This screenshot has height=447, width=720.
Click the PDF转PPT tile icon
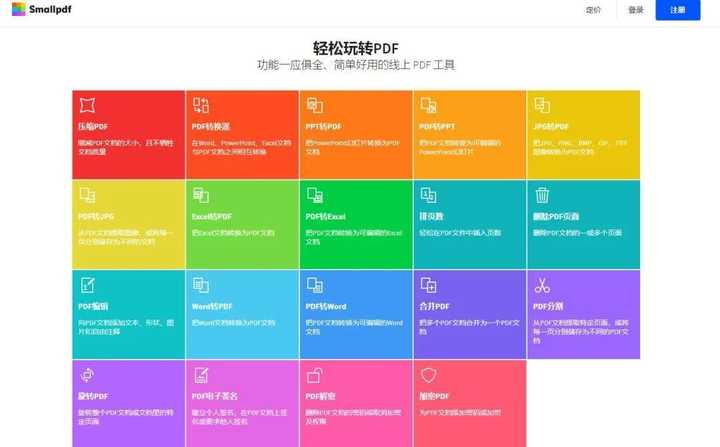click(x=428, y=105)
